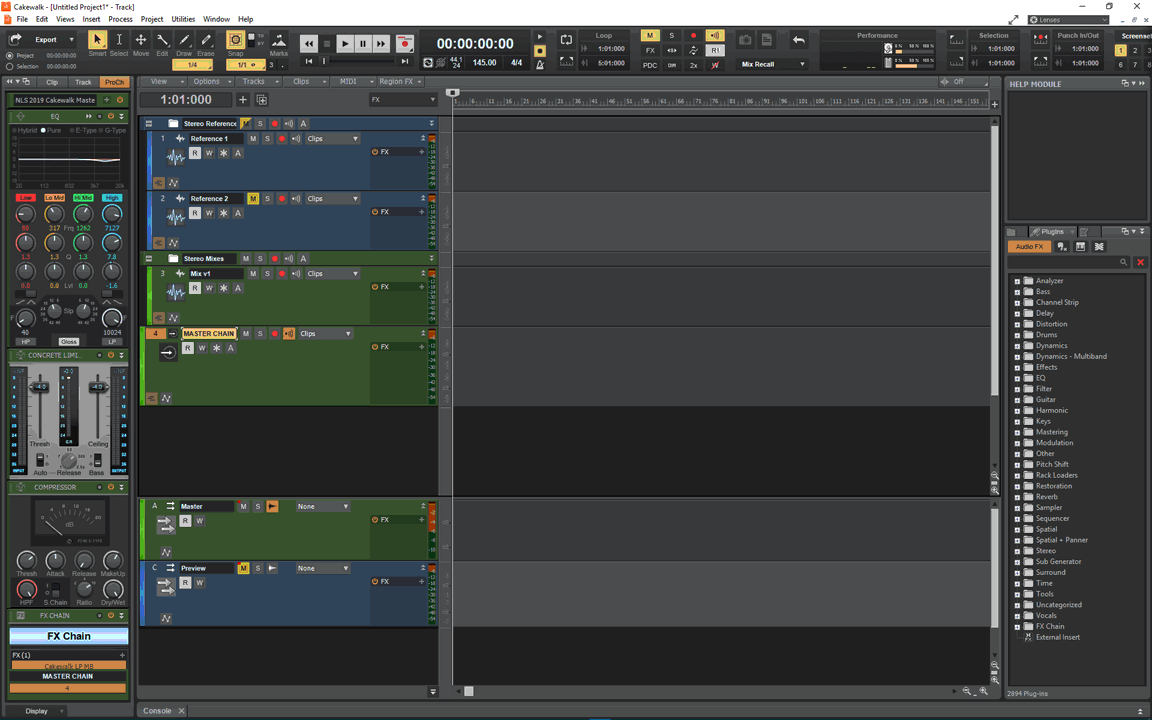1152x720 pixels.
Task: Open MASTER CHAIN Clips edit filter dropdown
Action: pos(325,334)
